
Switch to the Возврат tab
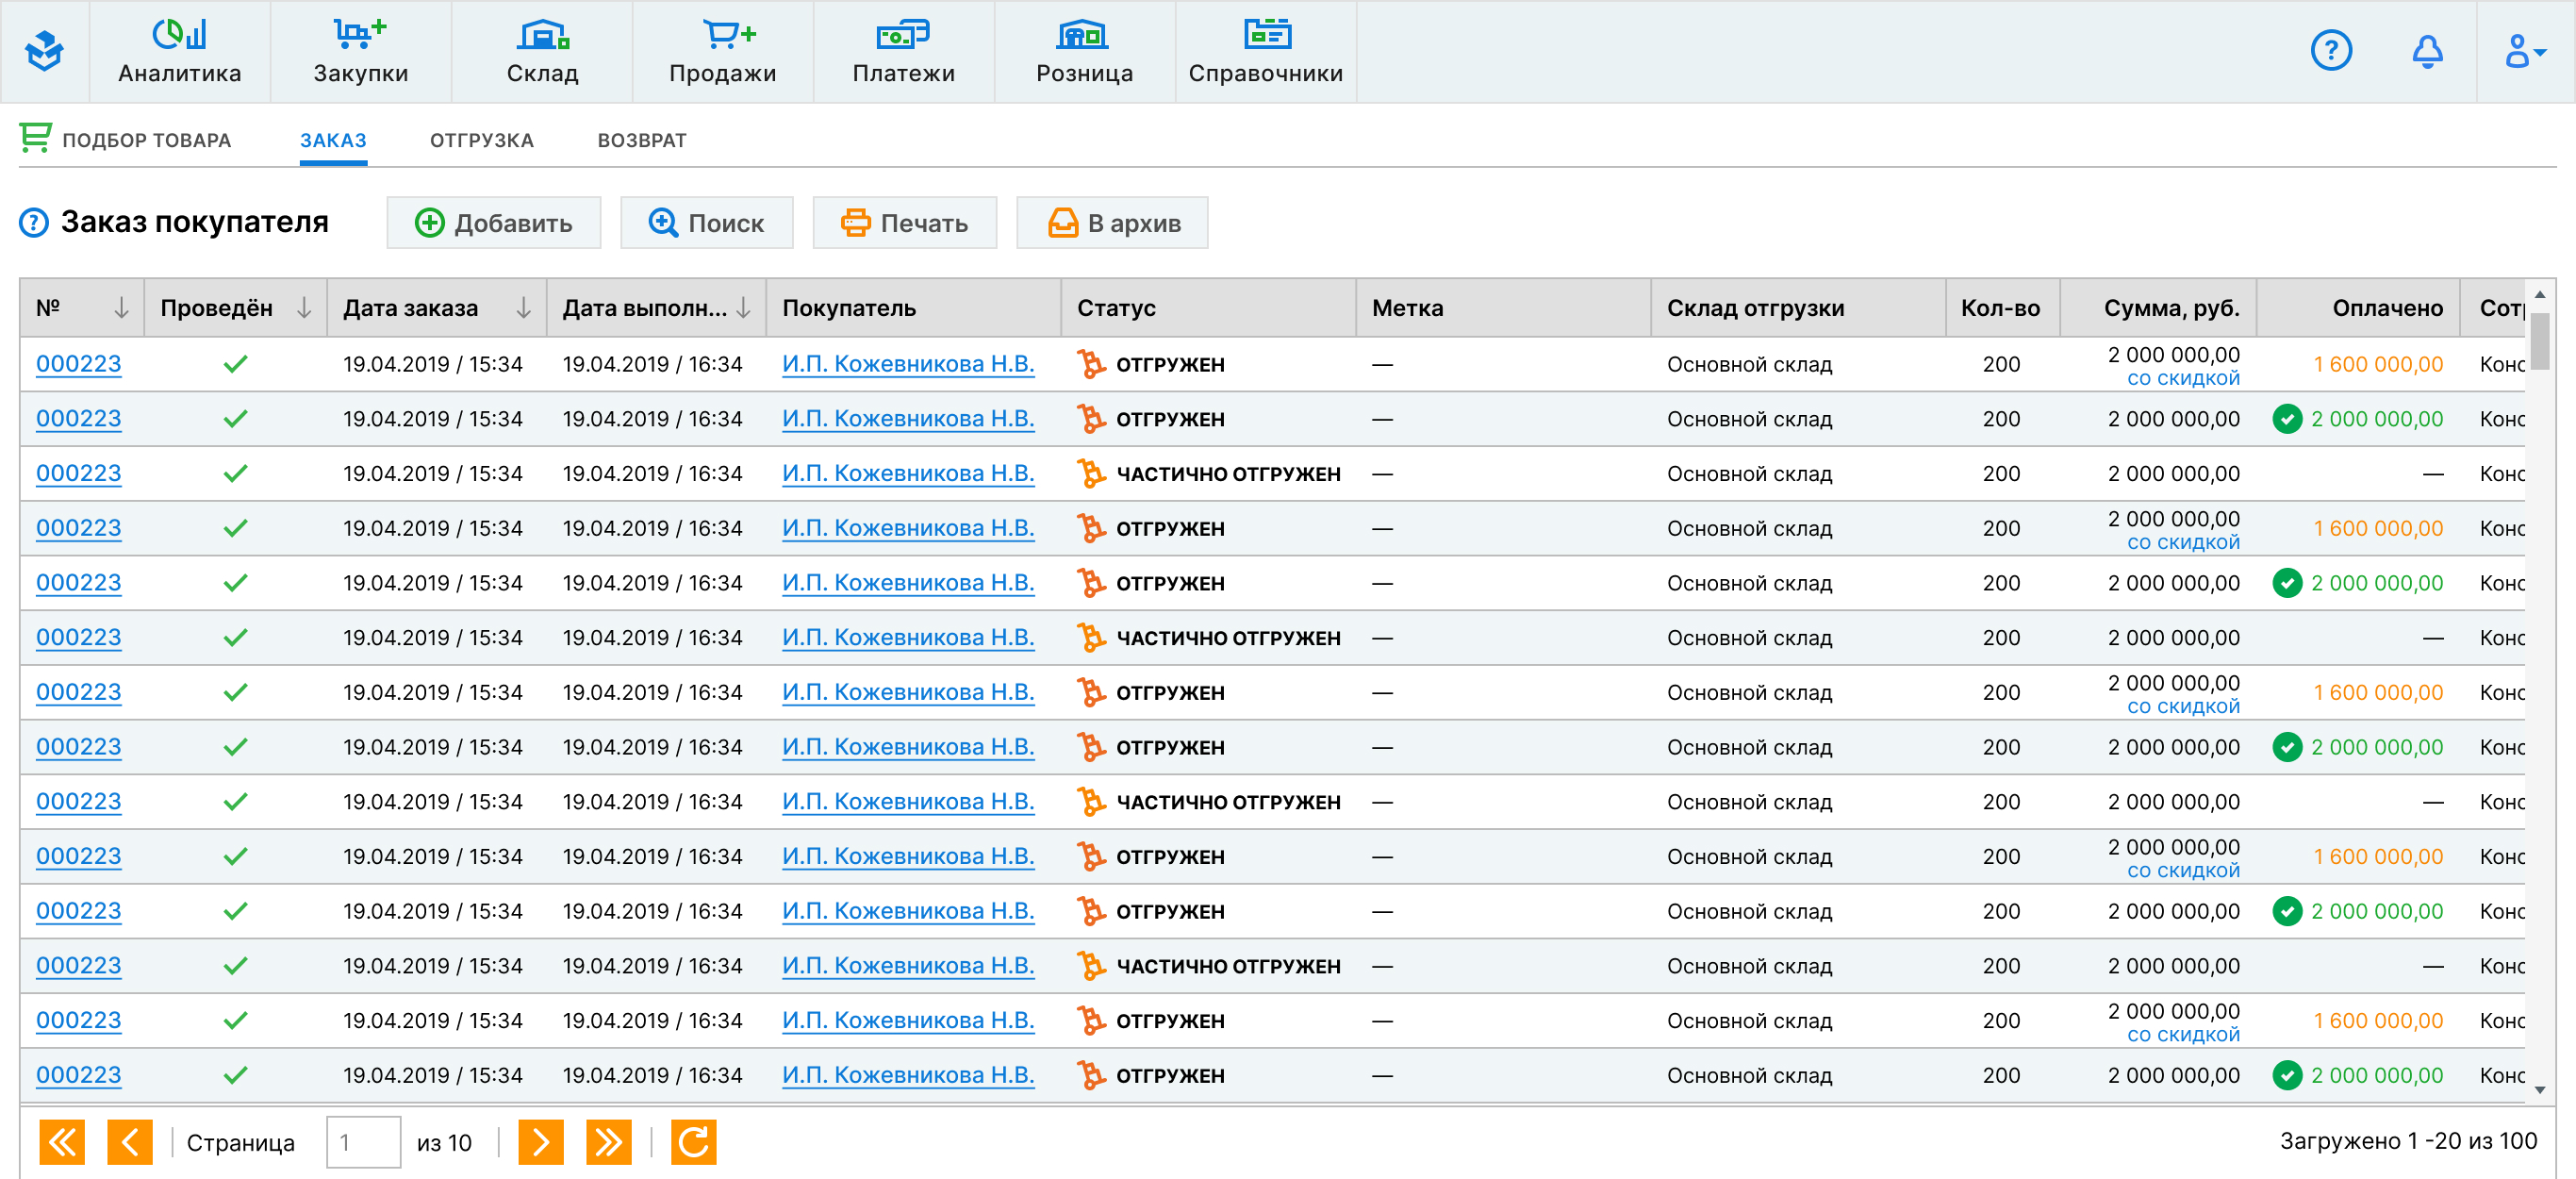(641, 140)
